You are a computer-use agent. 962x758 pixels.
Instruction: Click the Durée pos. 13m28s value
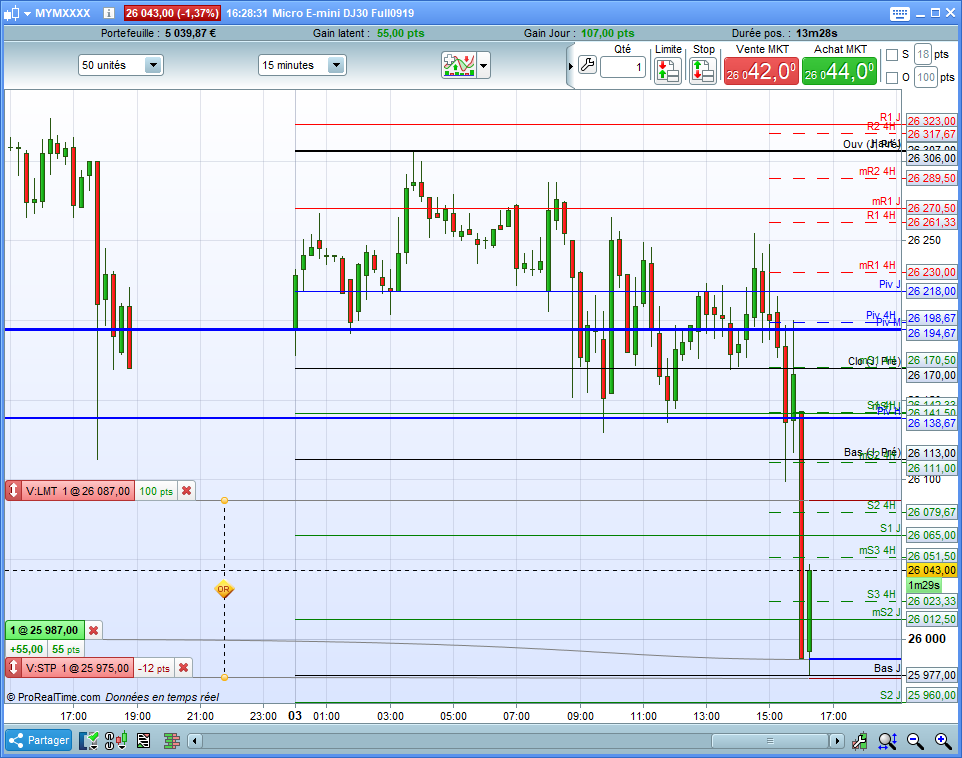point(817,33)
